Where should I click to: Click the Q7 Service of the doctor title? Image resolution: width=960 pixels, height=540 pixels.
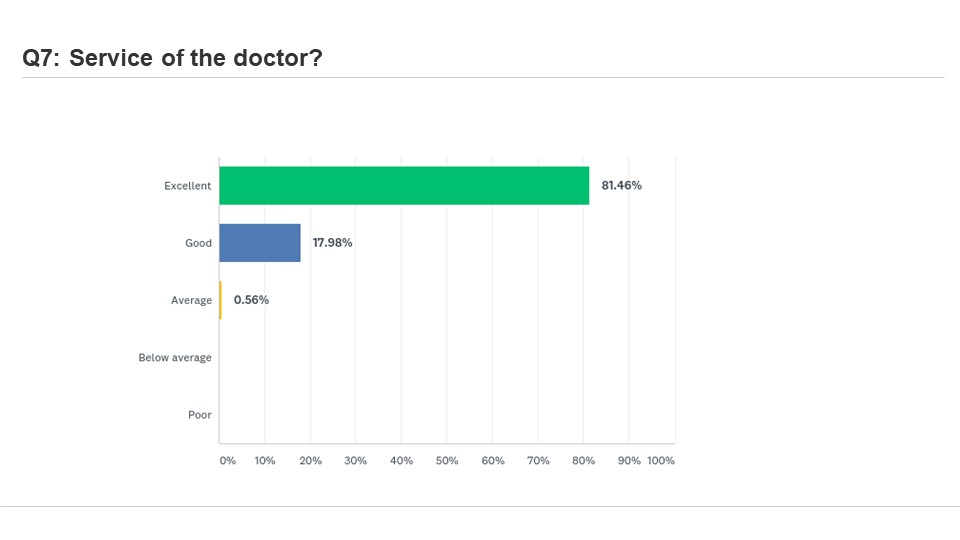(x=172, y=58)
